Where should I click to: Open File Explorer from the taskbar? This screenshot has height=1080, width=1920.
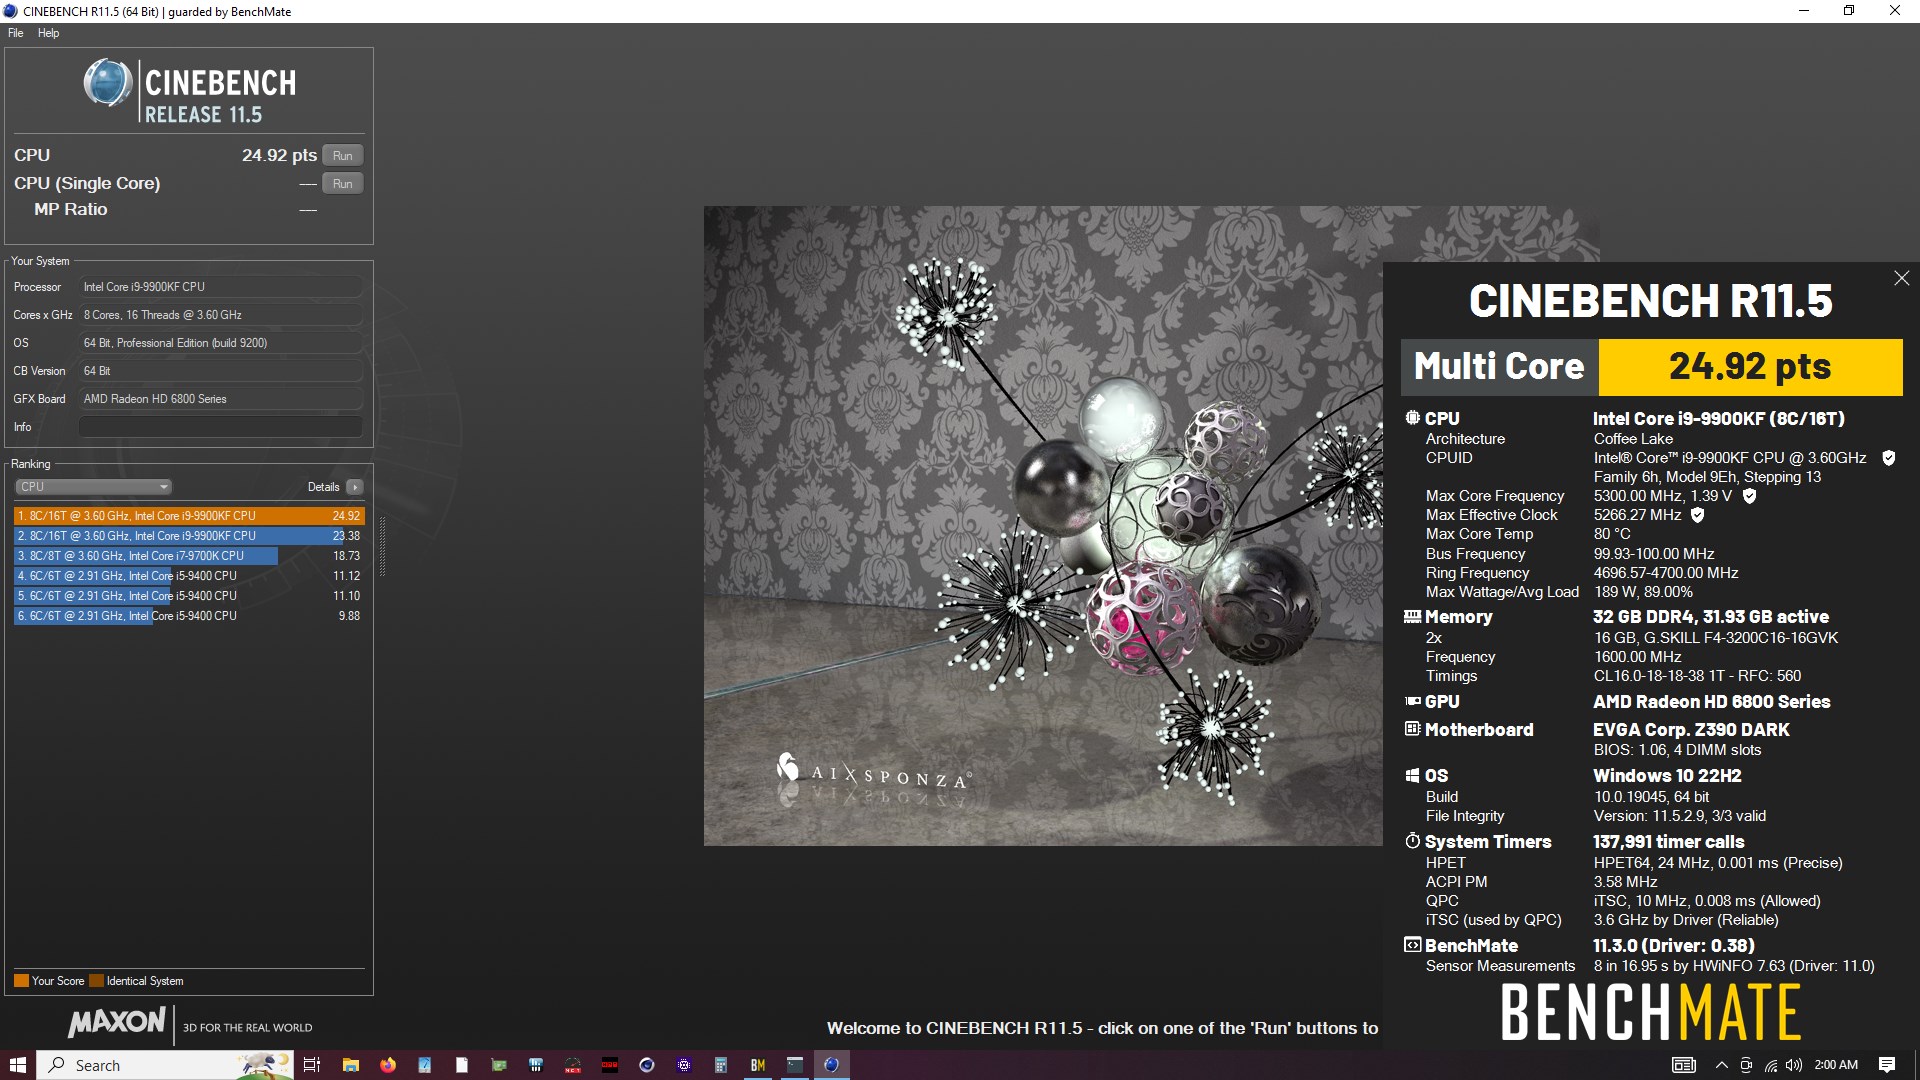[x=350, y=1065]
